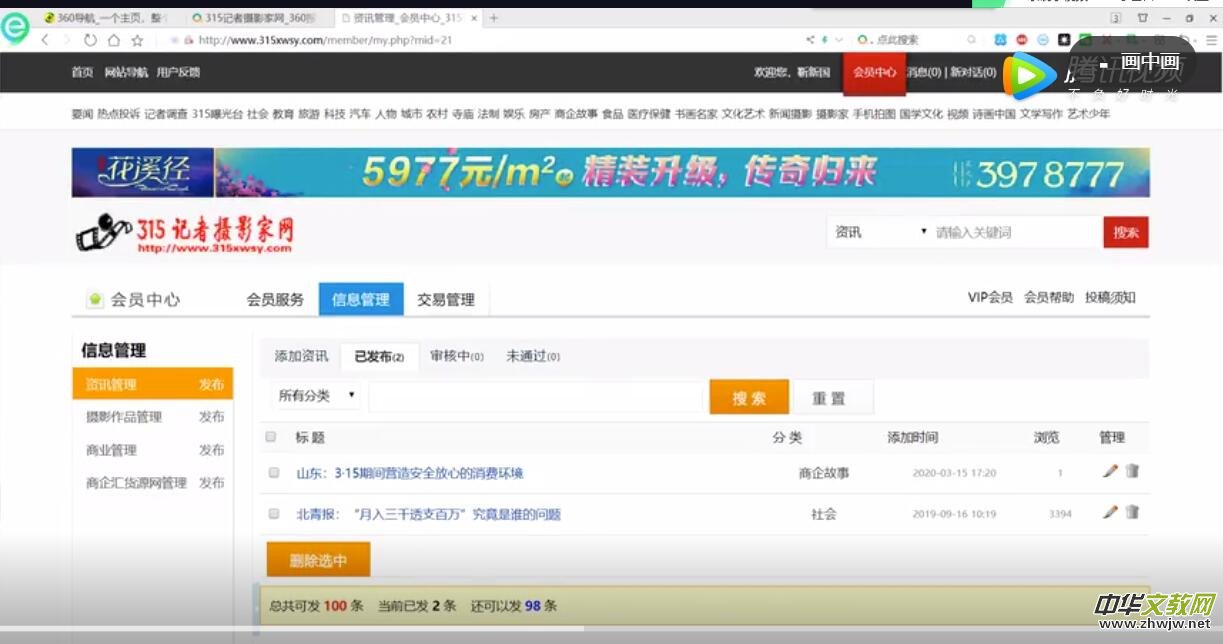
Task: Check the checkbox beside the Shandong 3·15 article
Action: pos(273,471)
